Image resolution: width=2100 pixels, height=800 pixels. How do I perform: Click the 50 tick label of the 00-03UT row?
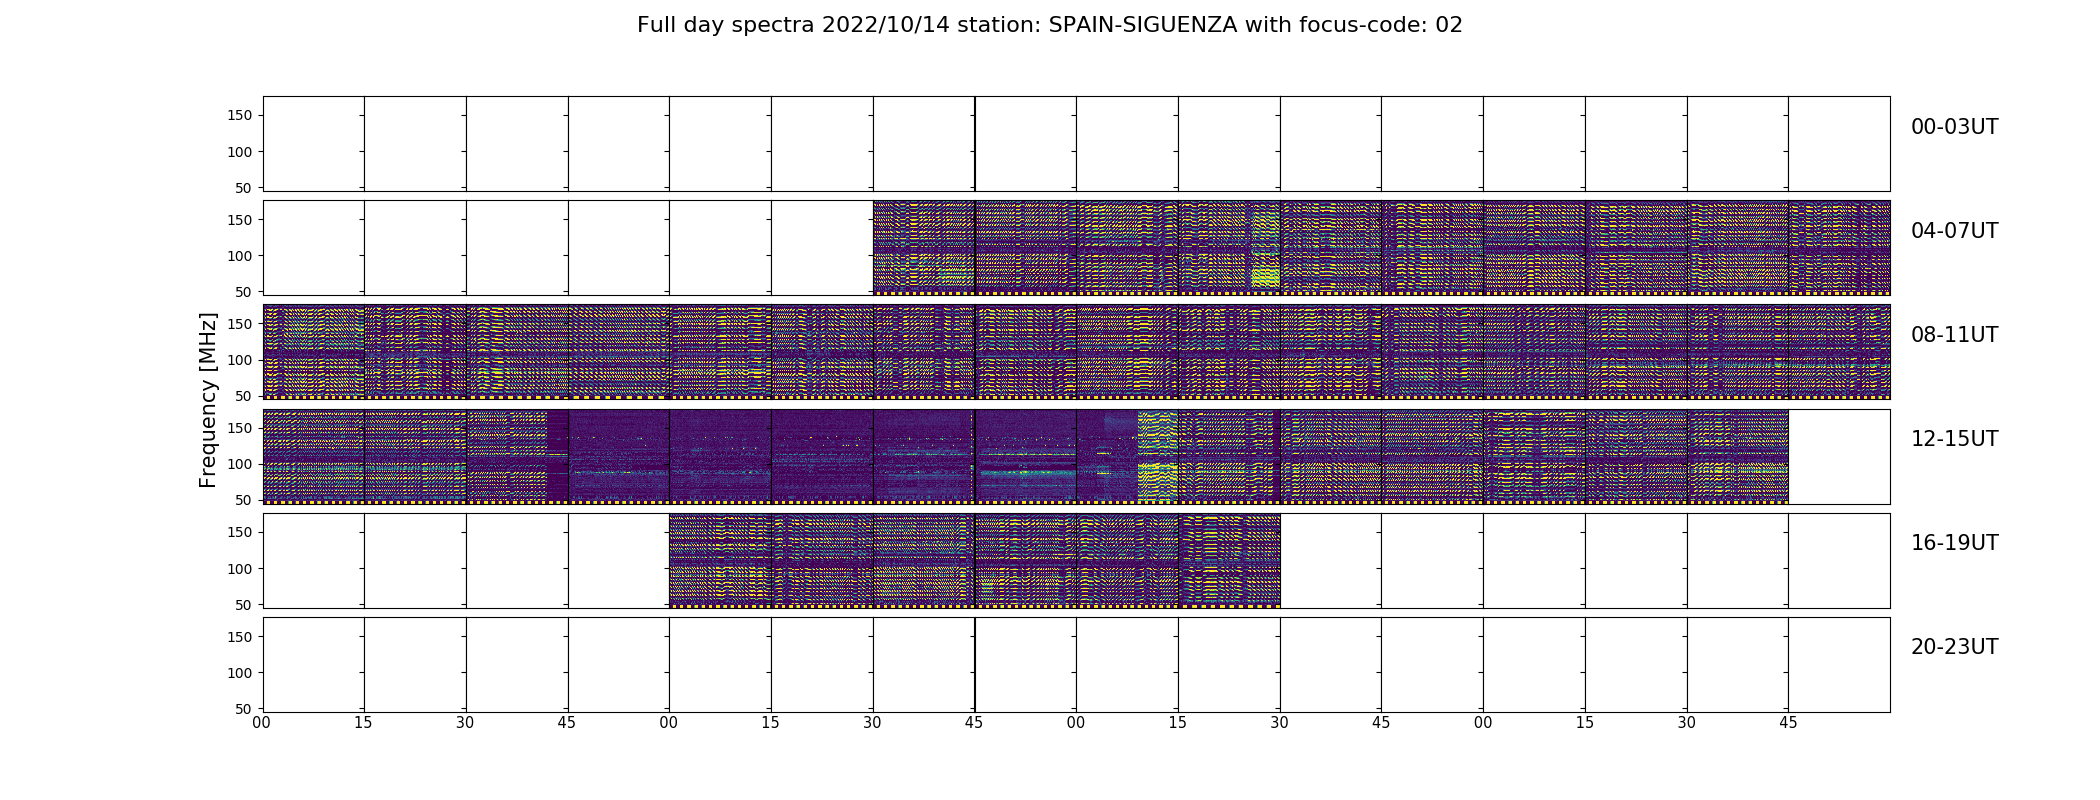pos(244,188)
